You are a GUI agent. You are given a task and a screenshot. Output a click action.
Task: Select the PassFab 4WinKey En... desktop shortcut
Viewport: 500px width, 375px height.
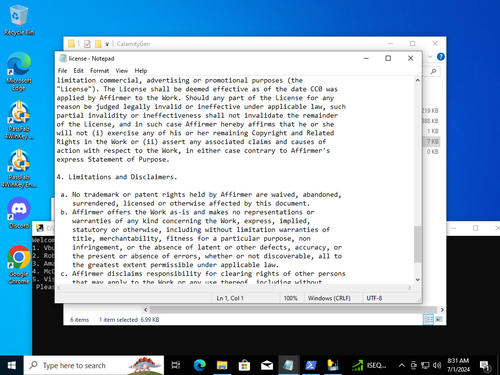coord(19,168)
